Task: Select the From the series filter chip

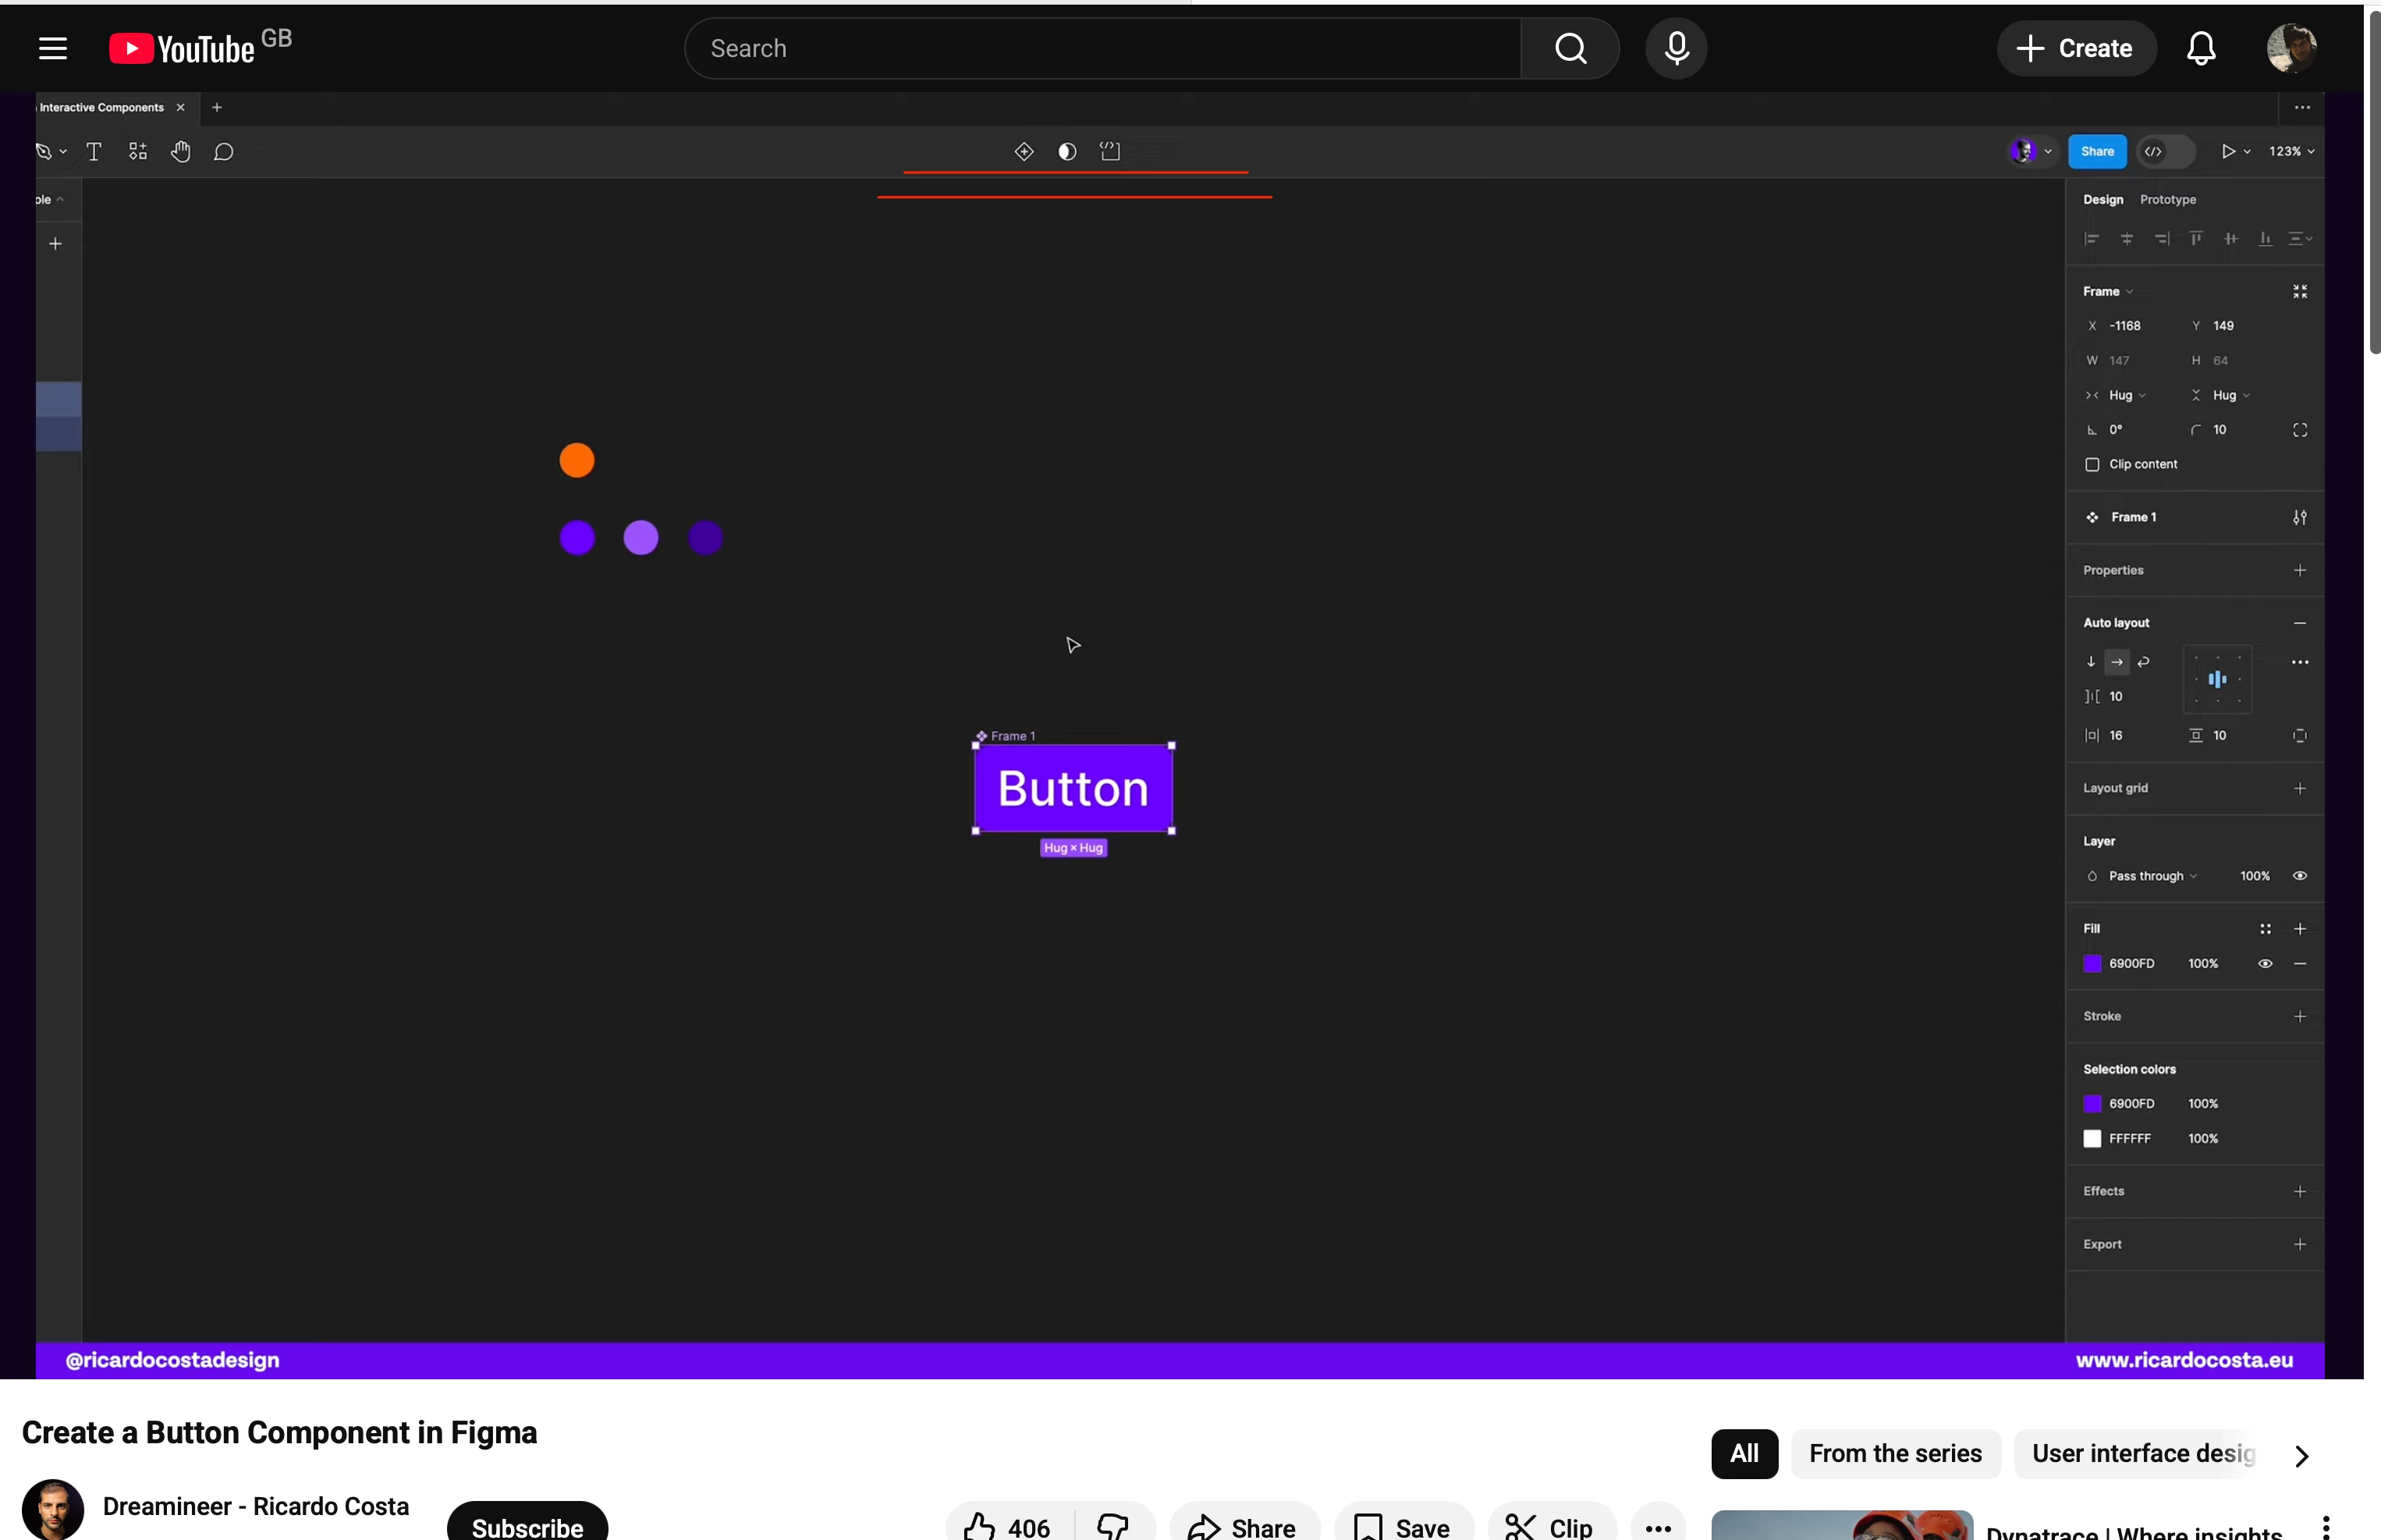Action: [x=1894, y=1453]
